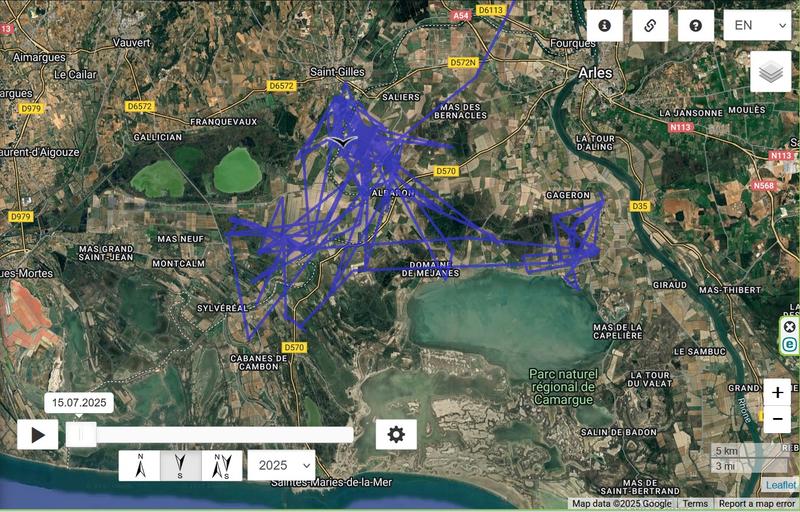Image resolution: width=800 pixels, height=512 pixels.
Task: Click the Mas-Thibert label
Action: coord(730,290)
